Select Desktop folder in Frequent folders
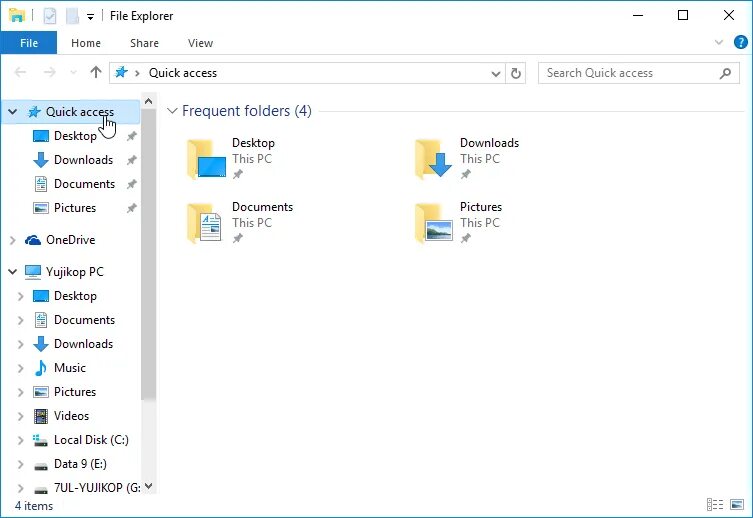The height and width of the screenshot is (518, 753). point(231,158)
